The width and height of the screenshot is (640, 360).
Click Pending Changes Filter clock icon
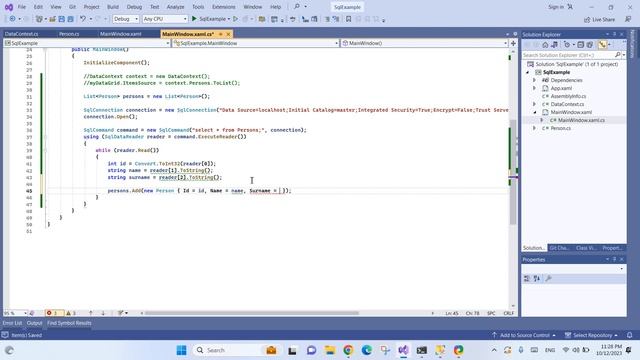567,45
